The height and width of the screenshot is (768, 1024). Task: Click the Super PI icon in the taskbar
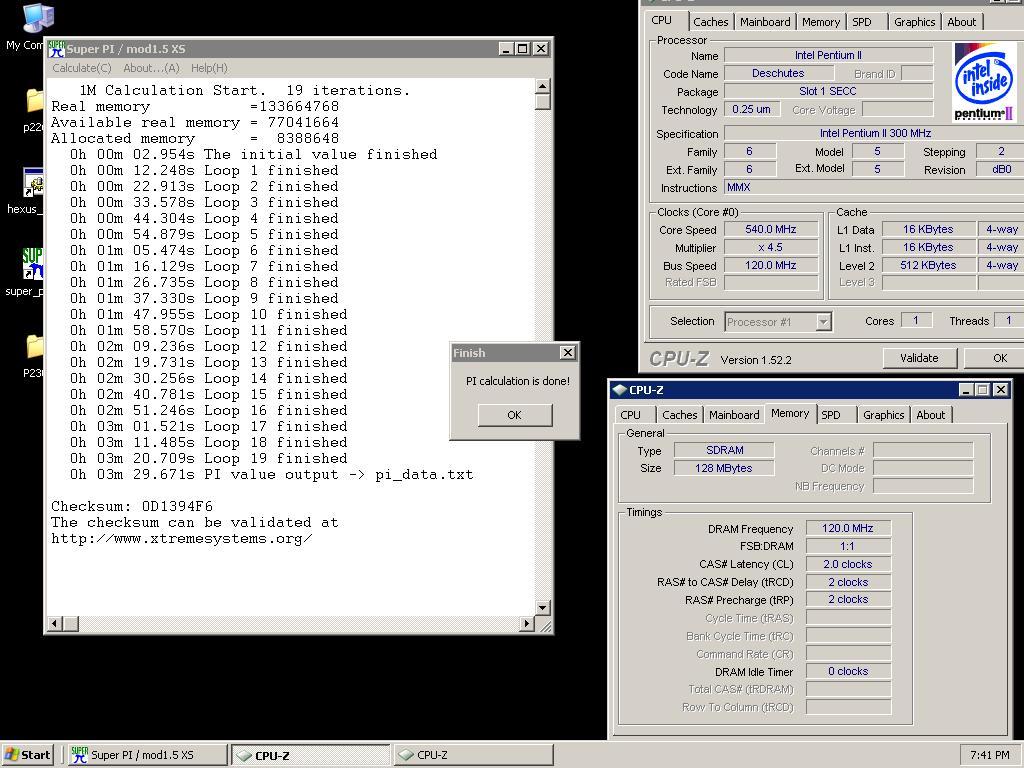pos(80,754)
